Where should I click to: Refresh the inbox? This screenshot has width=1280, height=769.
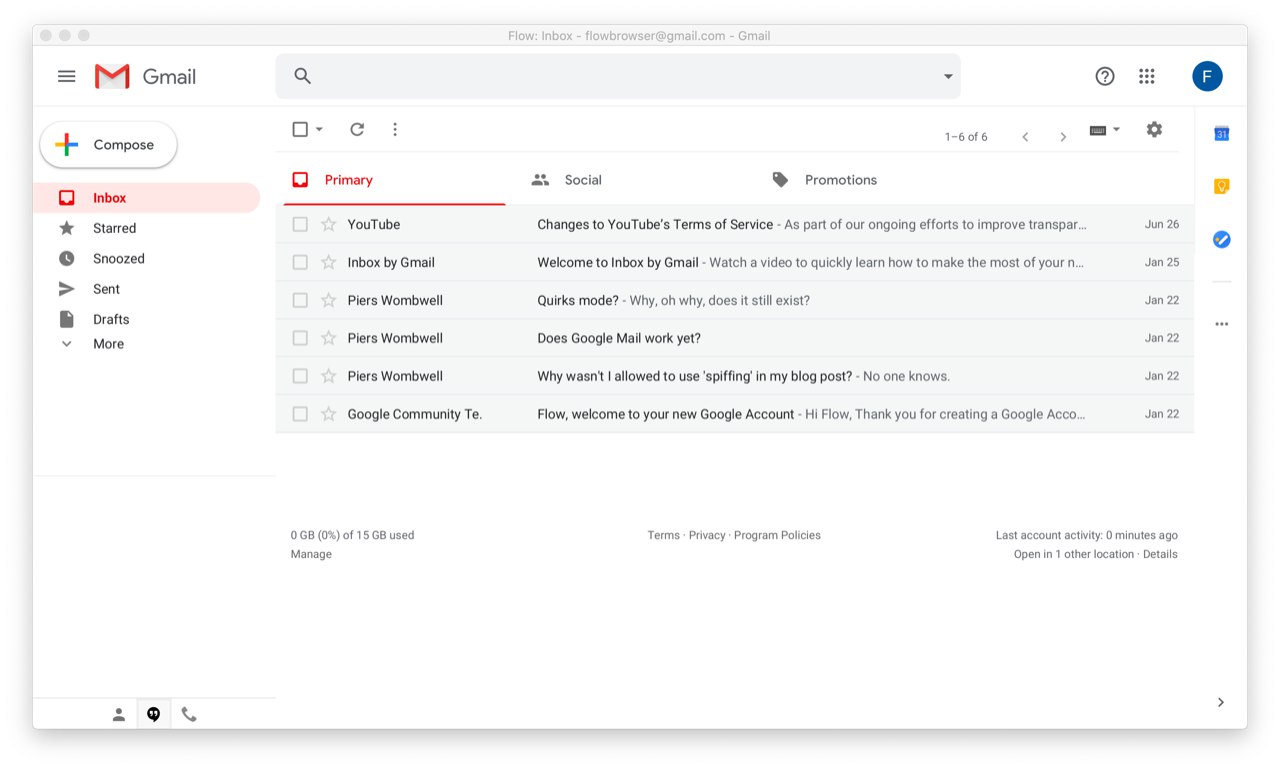[x=357, y=129]
